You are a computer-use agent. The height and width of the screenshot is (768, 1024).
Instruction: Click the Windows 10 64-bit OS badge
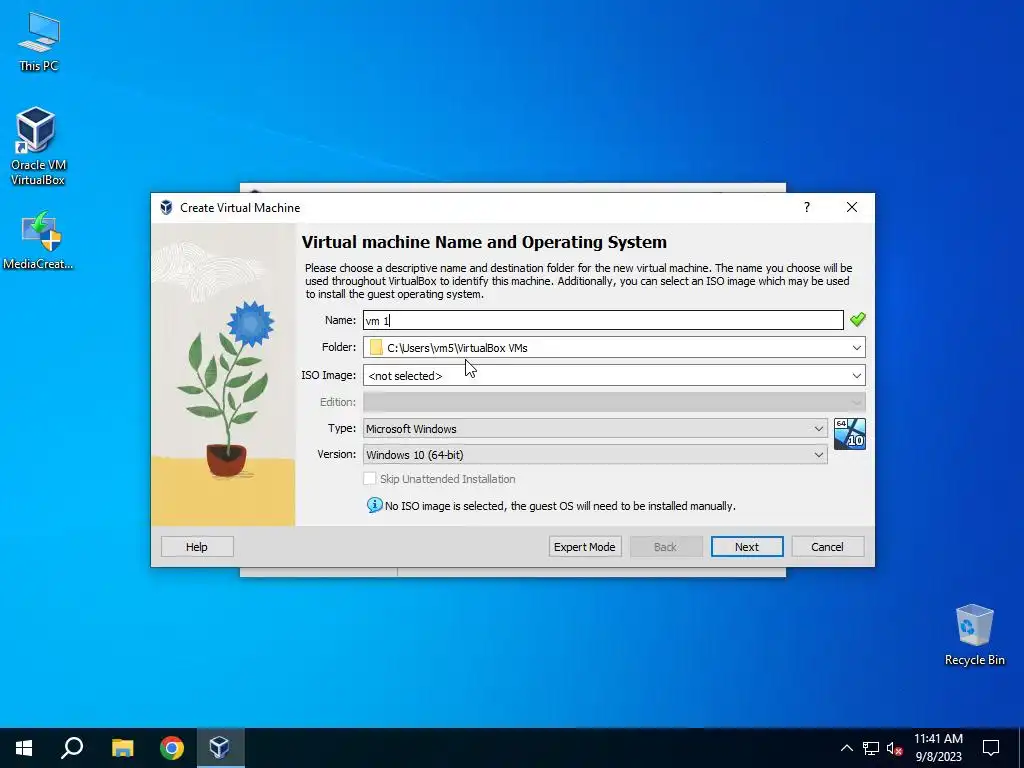point(850,434)
